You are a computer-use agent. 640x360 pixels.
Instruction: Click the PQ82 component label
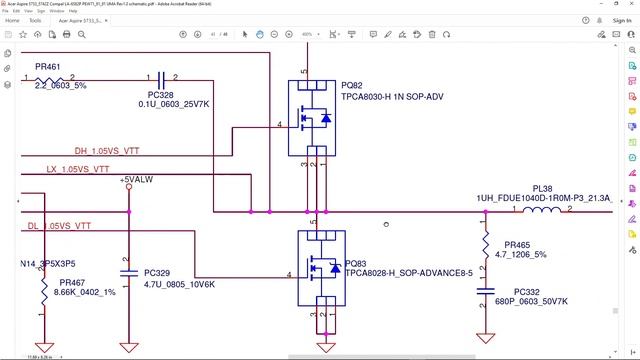351,85
